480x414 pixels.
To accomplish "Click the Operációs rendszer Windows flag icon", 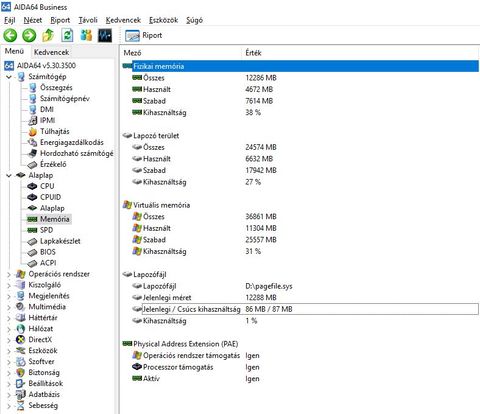I will pos(21,274).
